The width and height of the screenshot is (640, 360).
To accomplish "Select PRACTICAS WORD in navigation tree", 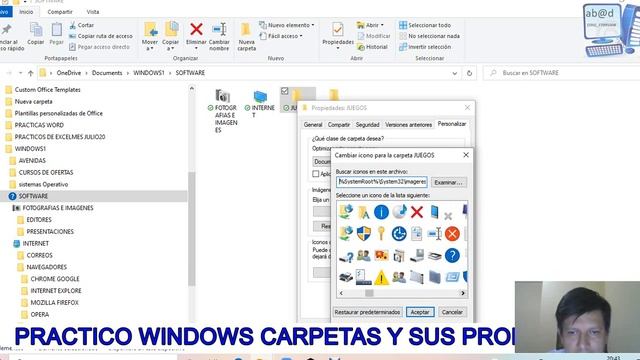I will [39, 125].
